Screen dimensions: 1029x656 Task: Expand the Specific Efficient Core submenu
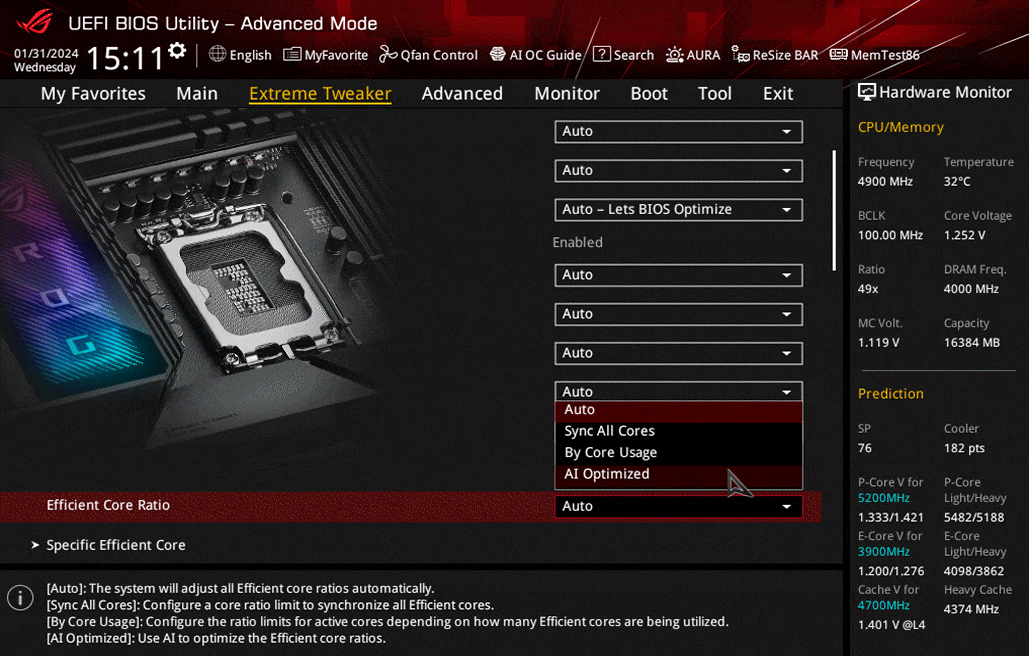click(x=116, y=545)
